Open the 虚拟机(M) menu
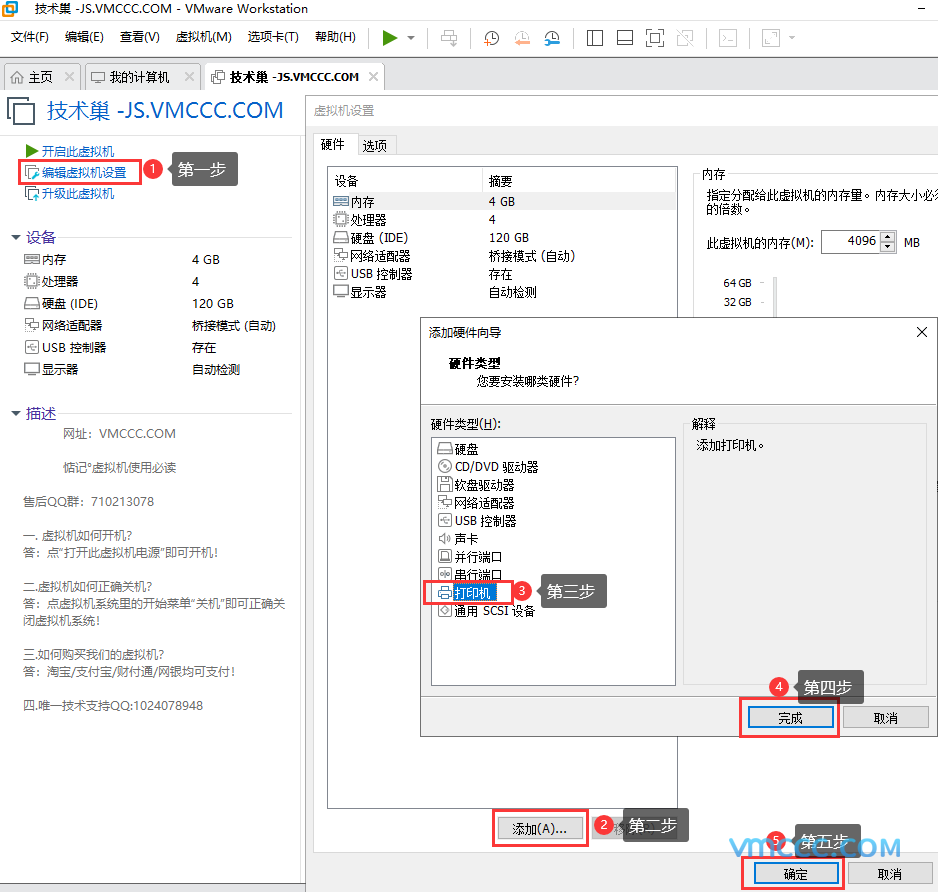The image size is (938, 892). pos(203,37)
